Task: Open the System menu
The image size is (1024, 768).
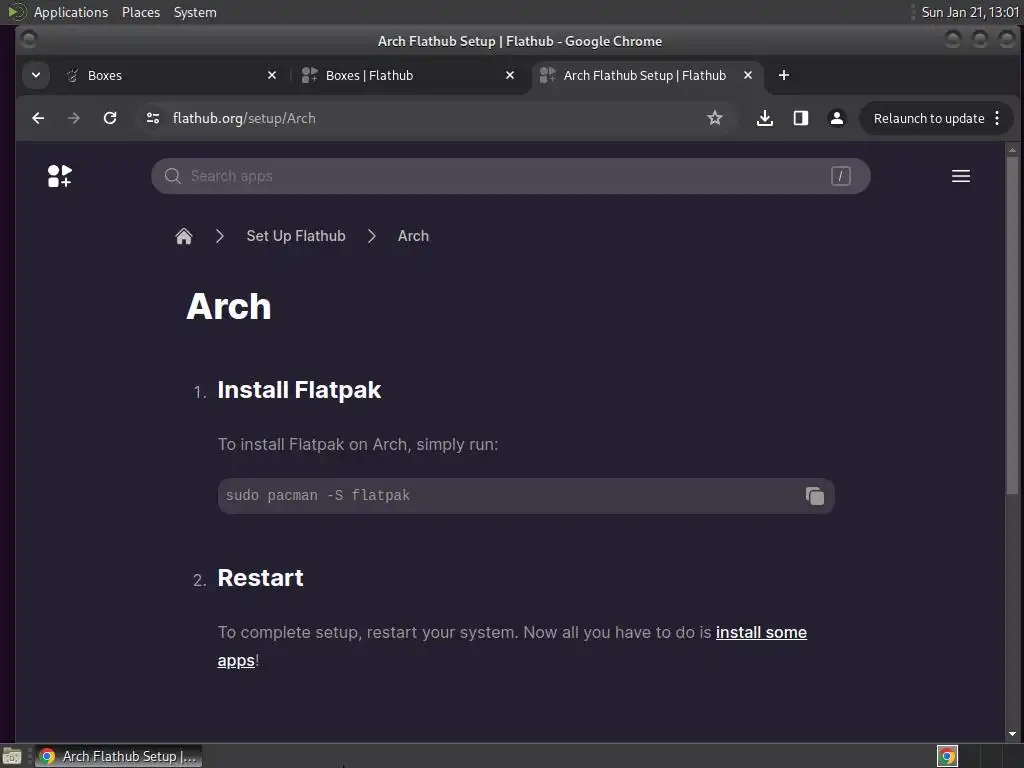Action: 195,12
